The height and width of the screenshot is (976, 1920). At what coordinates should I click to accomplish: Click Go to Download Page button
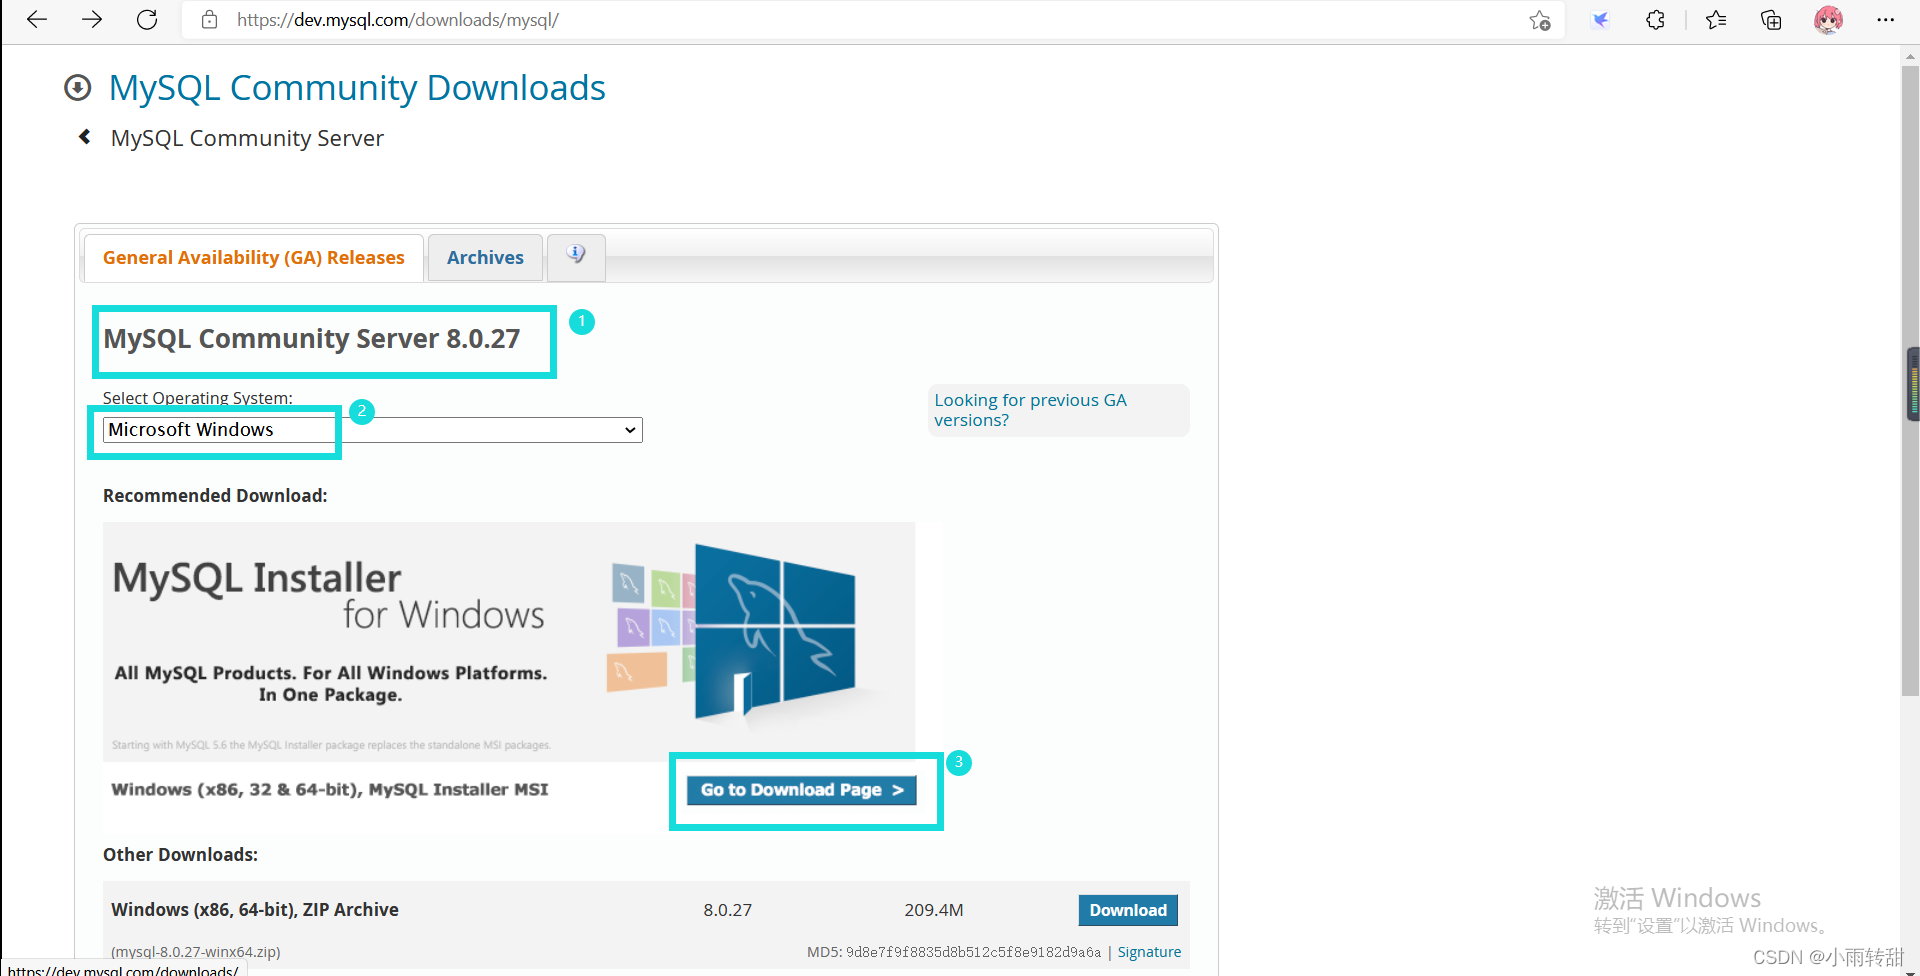pyautogui.click(x=801, y=790)
